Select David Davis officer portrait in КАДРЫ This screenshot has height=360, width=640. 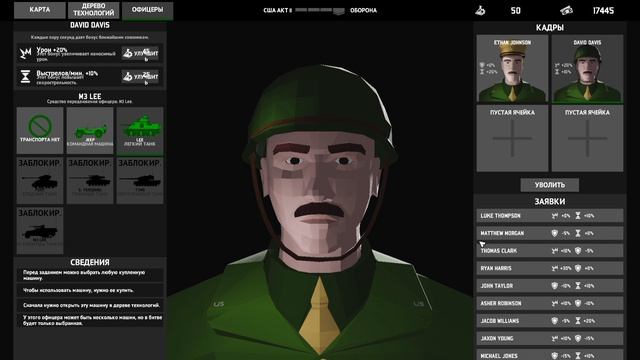(x=587, y=69)
